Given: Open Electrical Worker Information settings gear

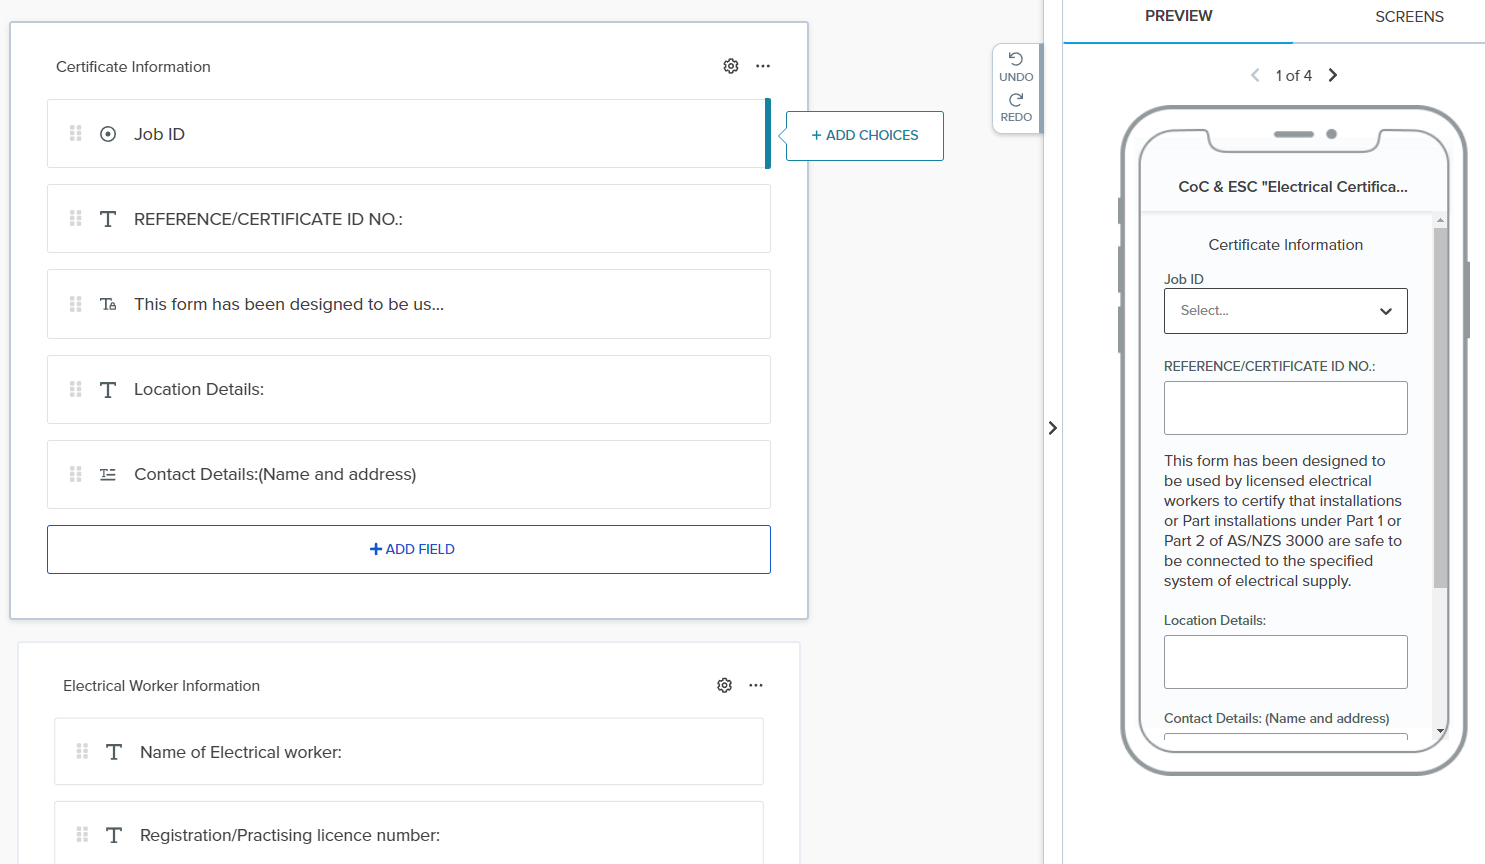Looking at the screenshot, I should click(x=725, y=685).
